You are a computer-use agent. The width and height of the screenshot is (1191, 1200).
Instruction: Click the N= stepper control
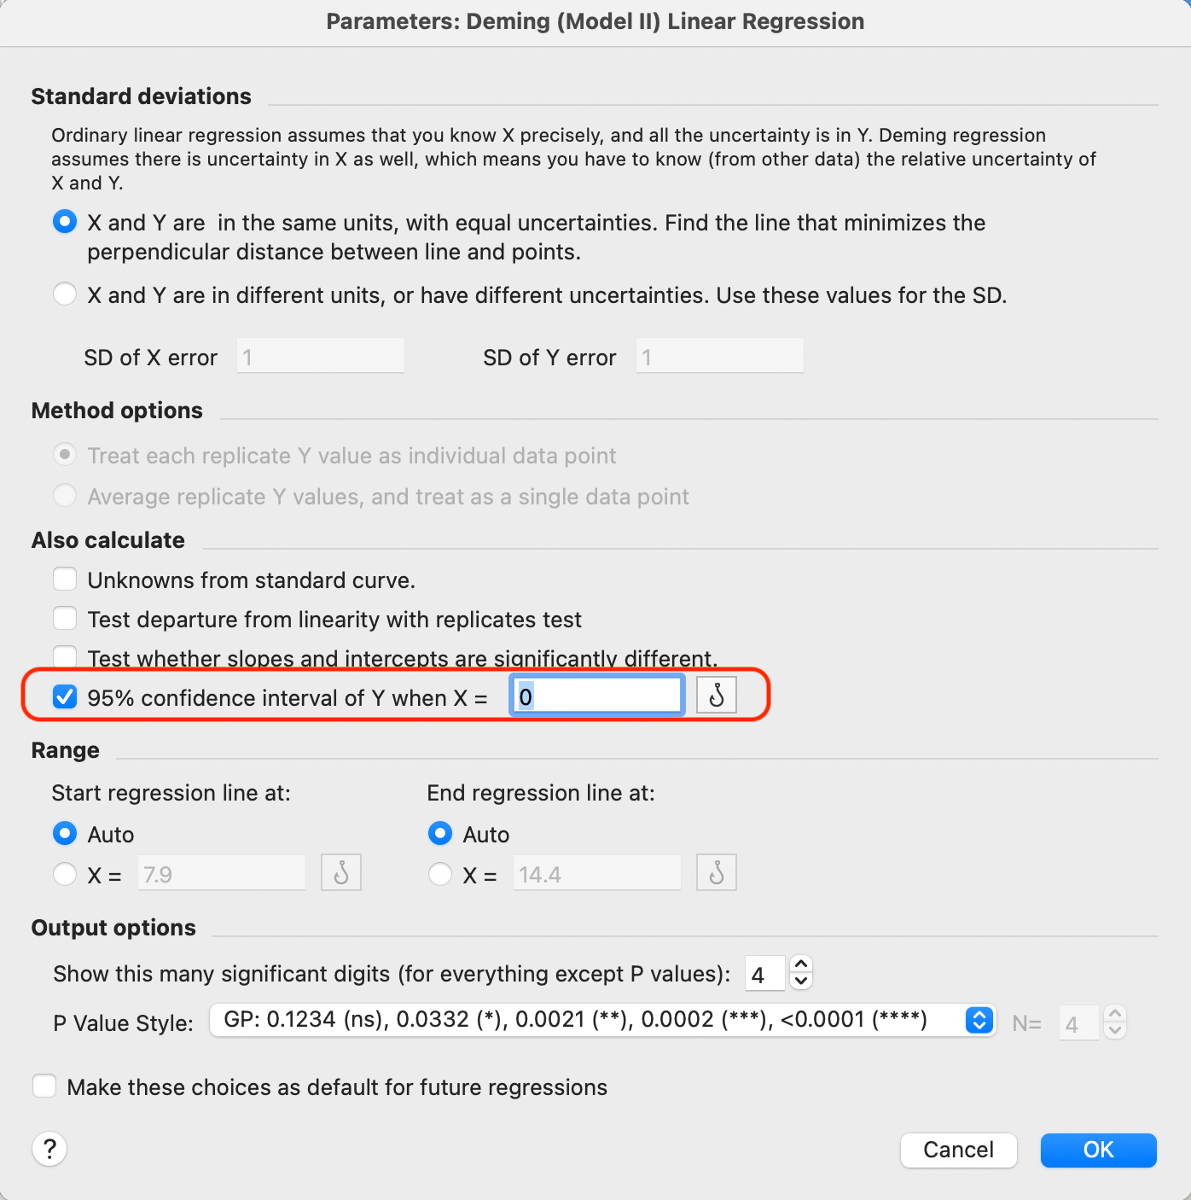click(x=1114, y=1023)
